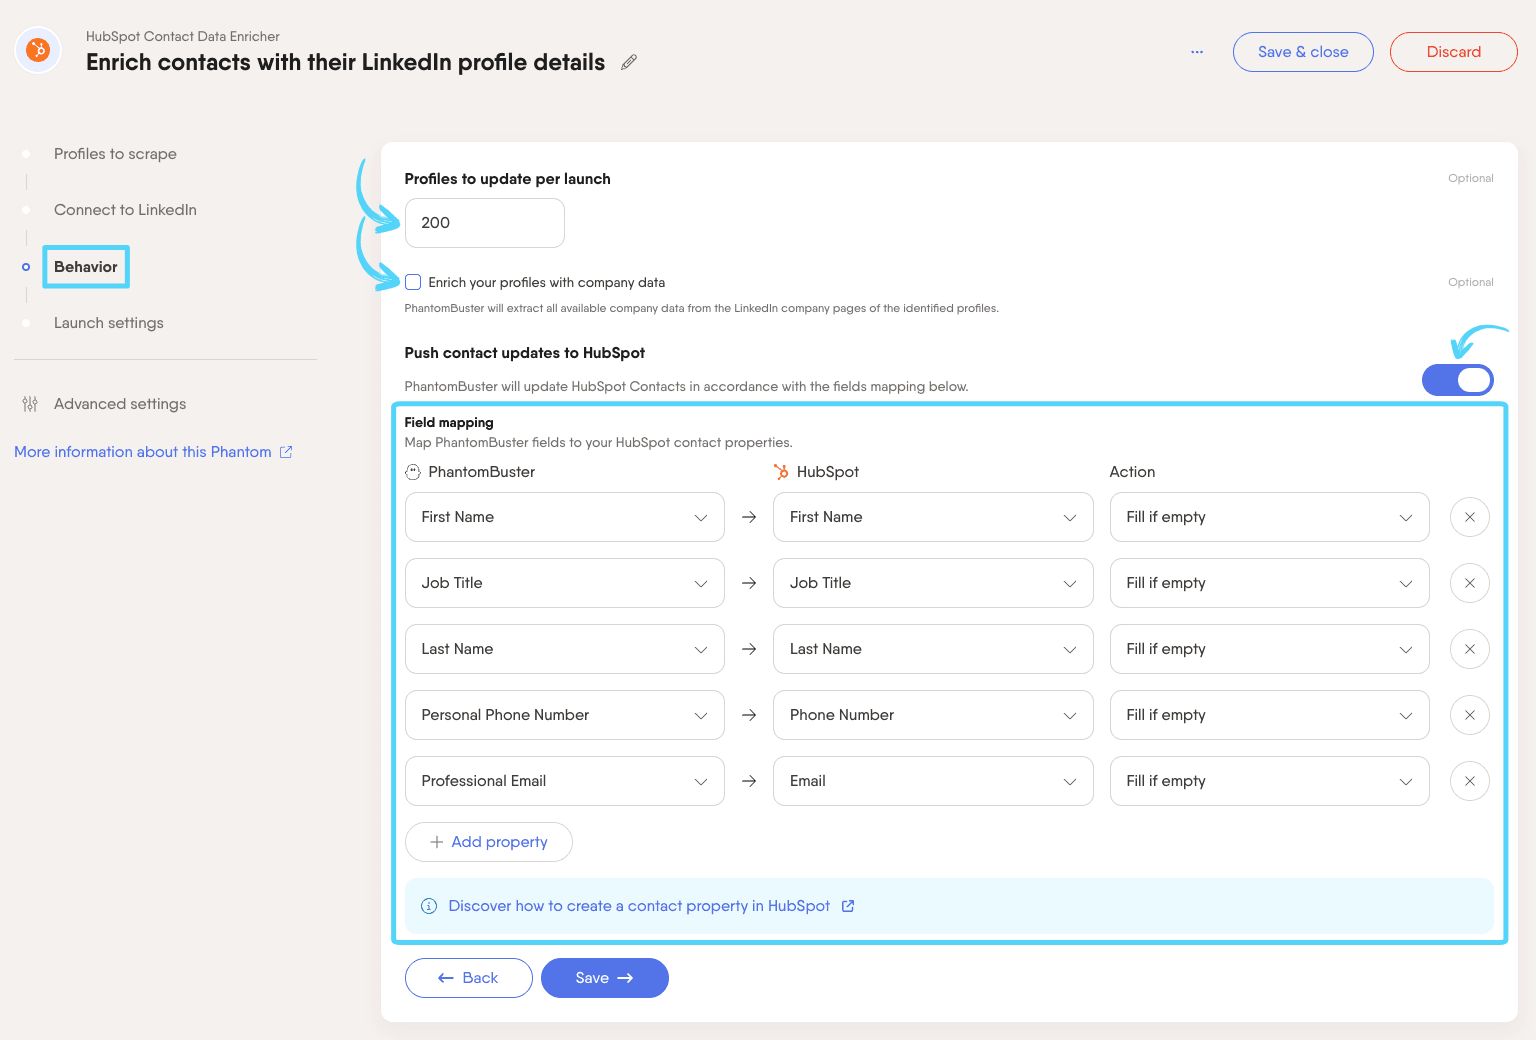Screen dimensions: 1536x1040
Task: Toggle Push contact updates to HubSpot off
Action: pyautogui.click(x=1458, y=380)
